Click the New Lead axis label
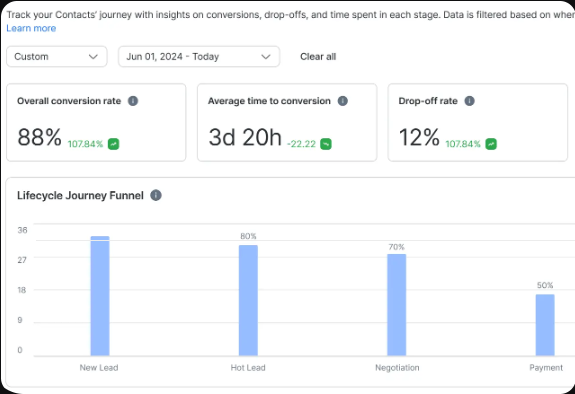This screenshot has height=394, width=575. [99, 368]
